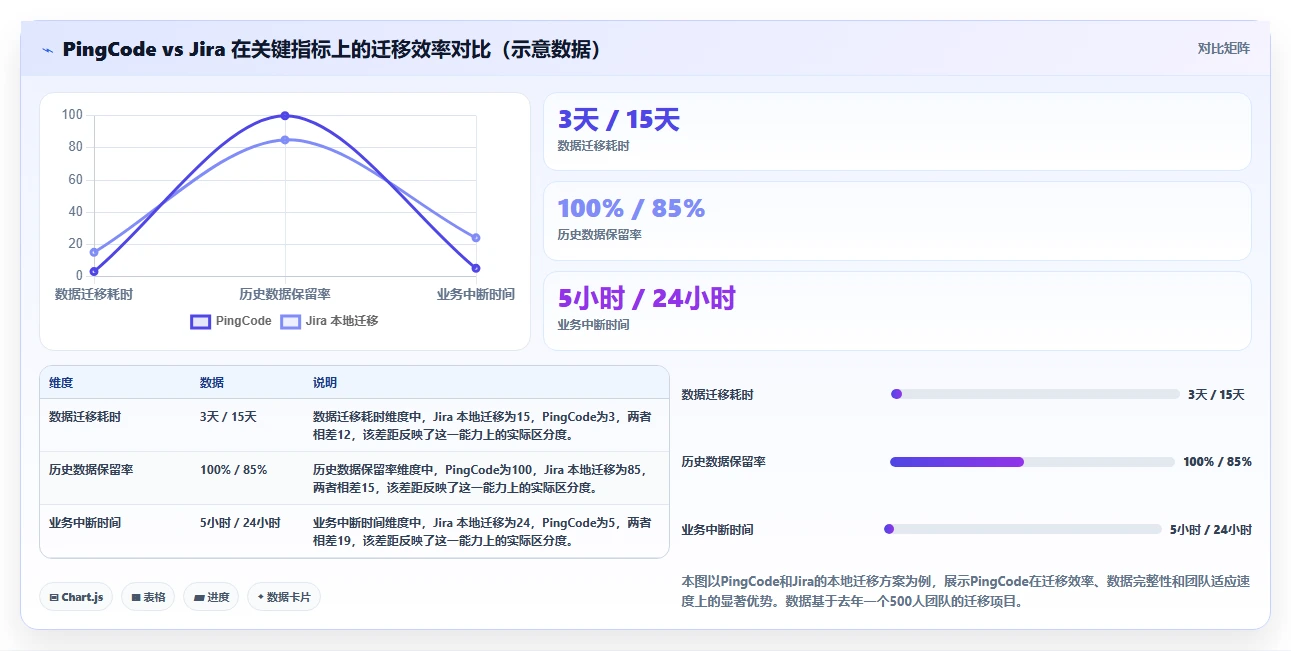Click the chart icon before the PingCode title

(48, 50)
